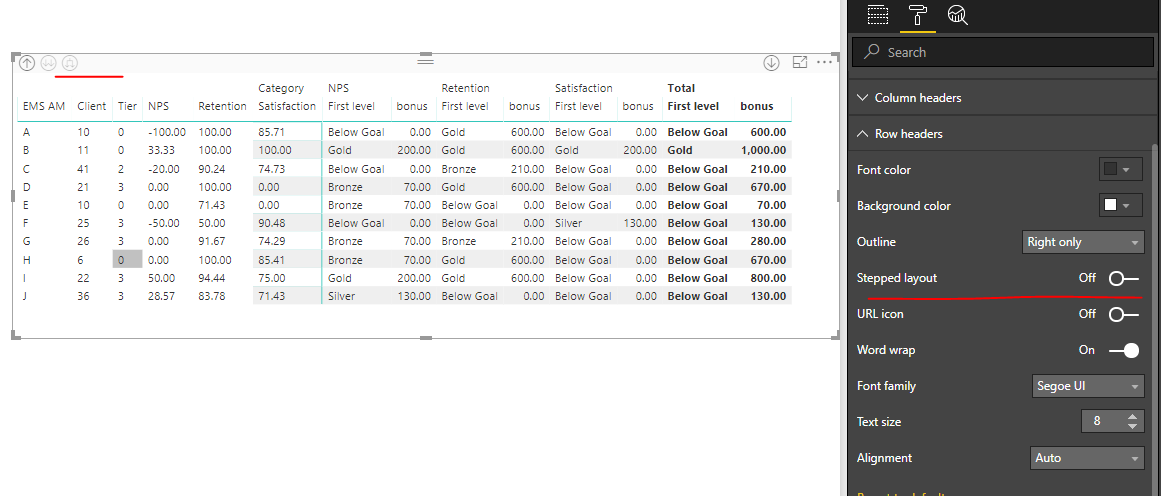
Task: Turn off the Word wrap switch
Action: click(1123, 350)
